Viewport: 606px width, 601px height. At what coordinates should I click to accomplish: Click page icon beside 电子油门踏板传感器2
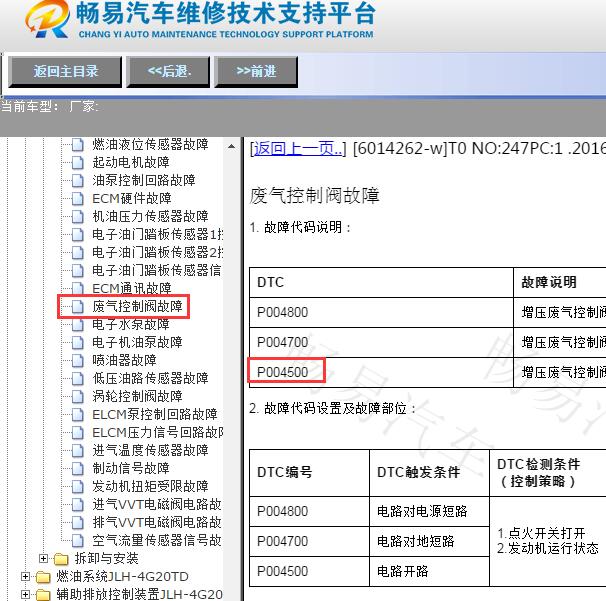click(x=78, y=253)
